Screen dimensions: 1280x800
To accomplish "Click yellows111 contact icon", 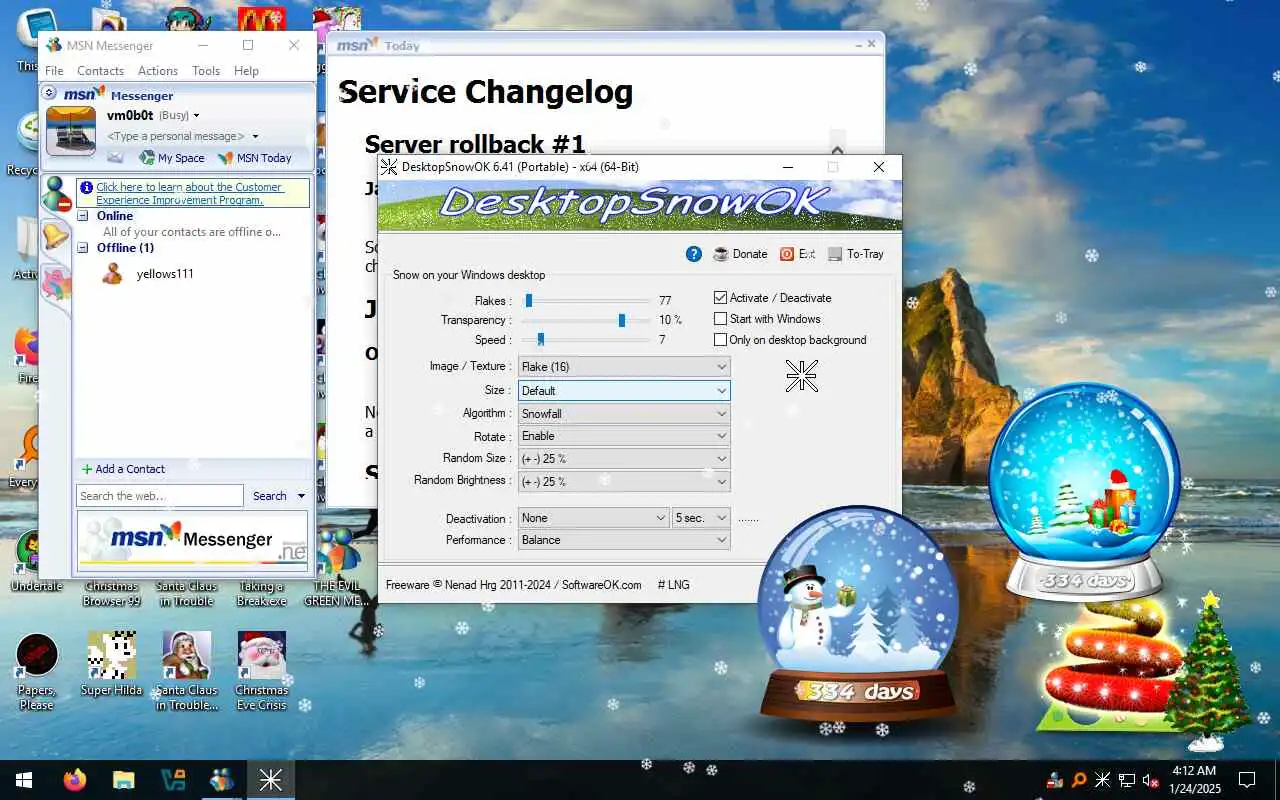I will (x=113, y=274).
